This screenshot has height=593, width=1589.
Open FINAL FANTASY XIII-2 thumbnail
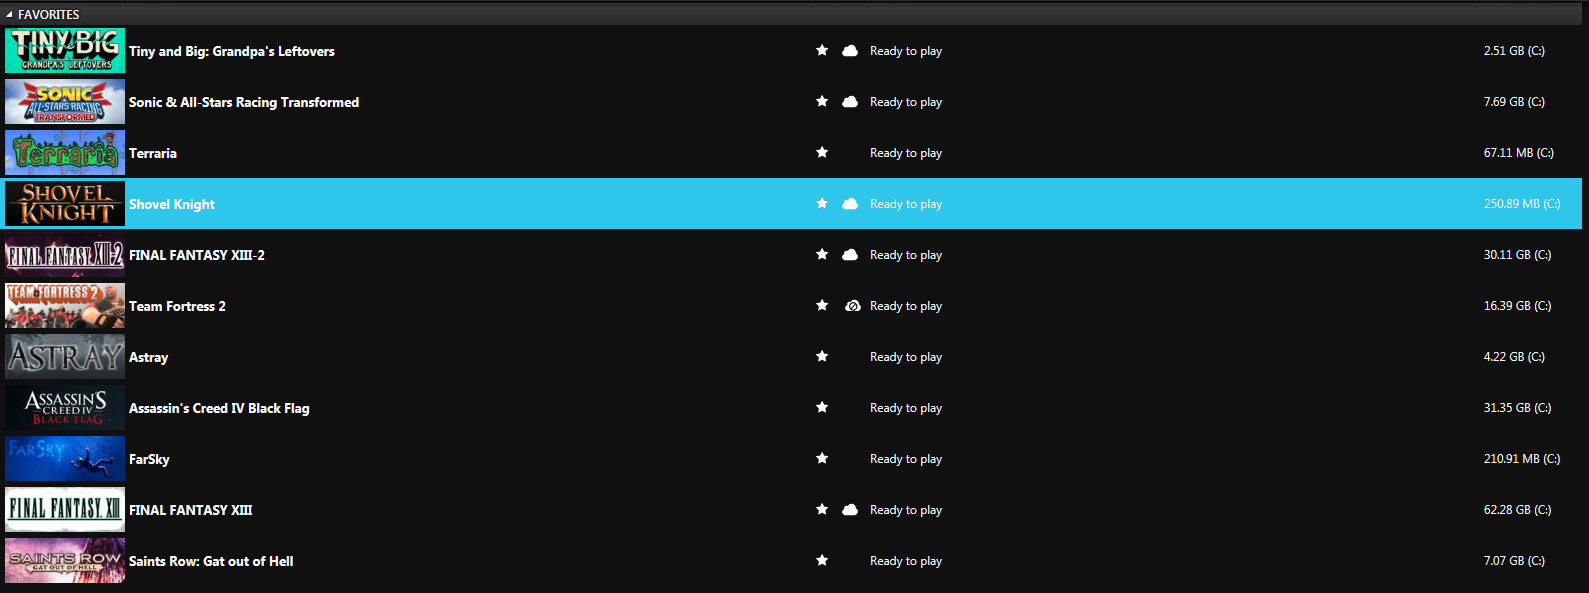pyautogui.click(x=65, y=254)
